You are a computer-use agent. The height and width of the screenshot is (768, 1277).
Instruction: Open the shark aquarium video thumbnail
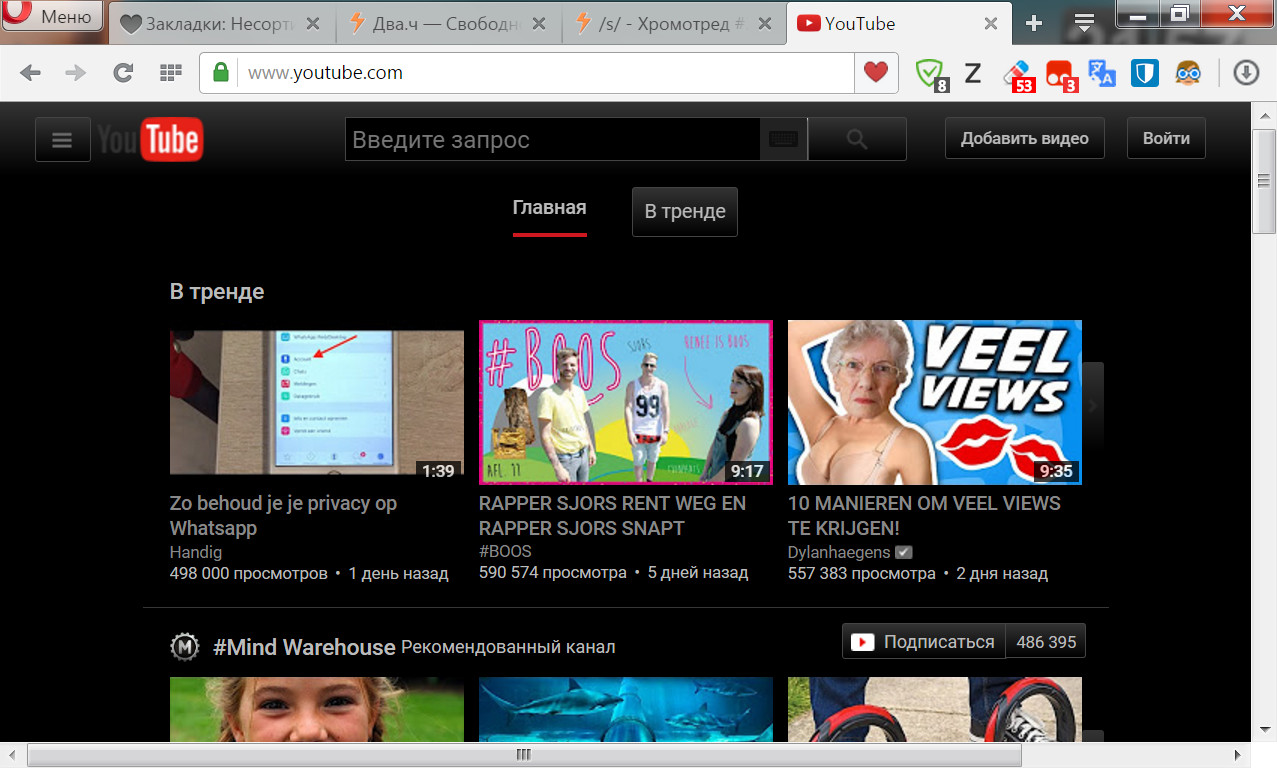point(626,710)
